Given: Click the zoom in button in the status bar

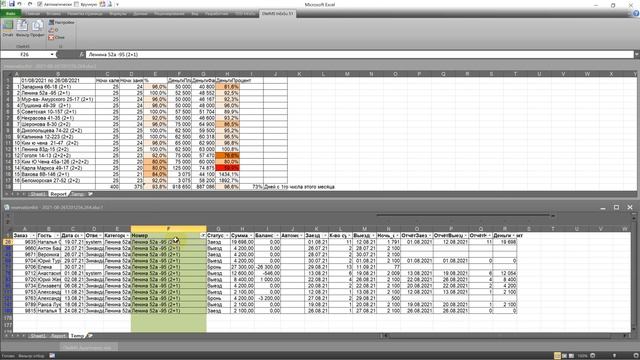Looking at the screenshot, I should tap(636, 356).
